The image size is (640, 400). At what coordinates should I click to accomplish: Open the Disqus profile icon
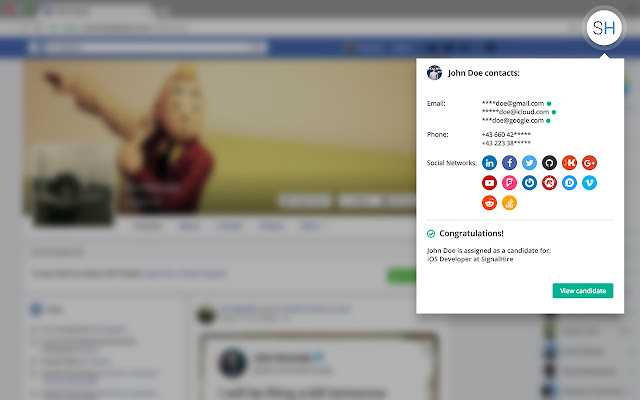pyautogui.click(x=570, y=183)
